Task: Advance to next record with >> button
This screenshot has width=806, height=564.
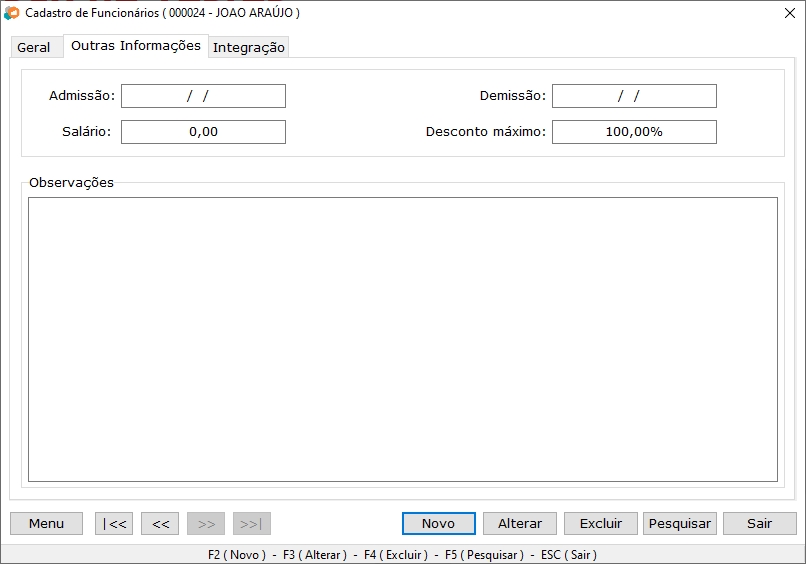Action: 206,523
